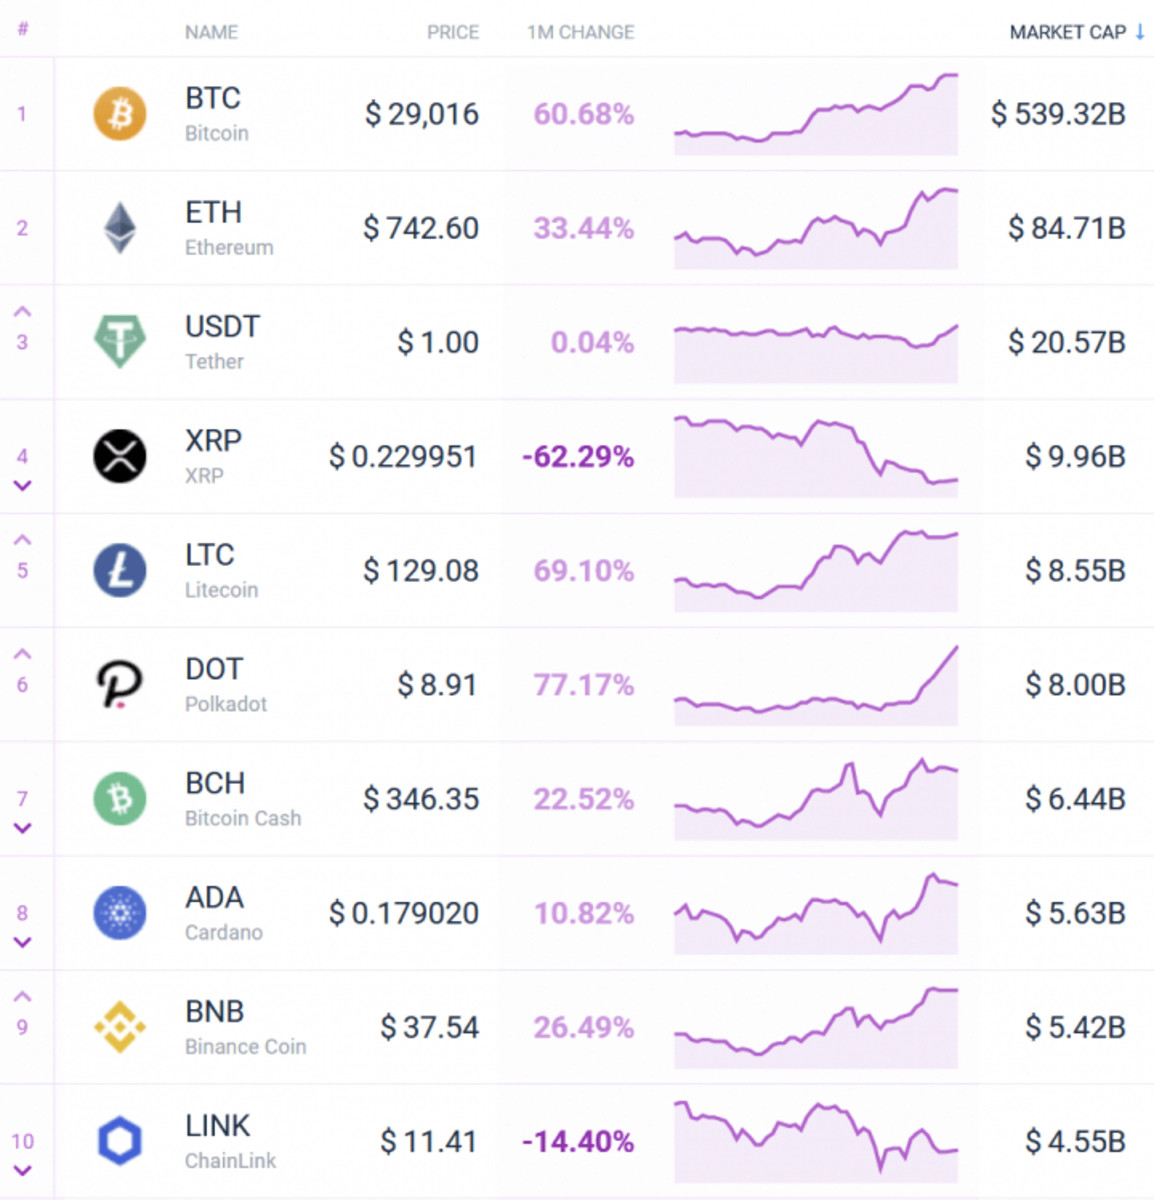Click the down arrow under Bitcoin Cash rank

pyautogui.click(x=22, y=827)
